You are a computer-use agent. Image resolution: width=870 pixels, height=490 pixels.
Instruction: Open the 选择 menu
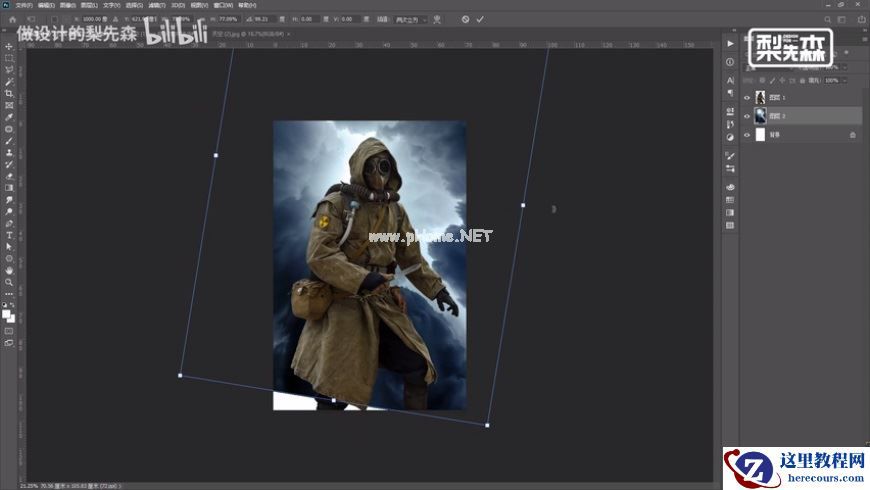pos(134,5)
